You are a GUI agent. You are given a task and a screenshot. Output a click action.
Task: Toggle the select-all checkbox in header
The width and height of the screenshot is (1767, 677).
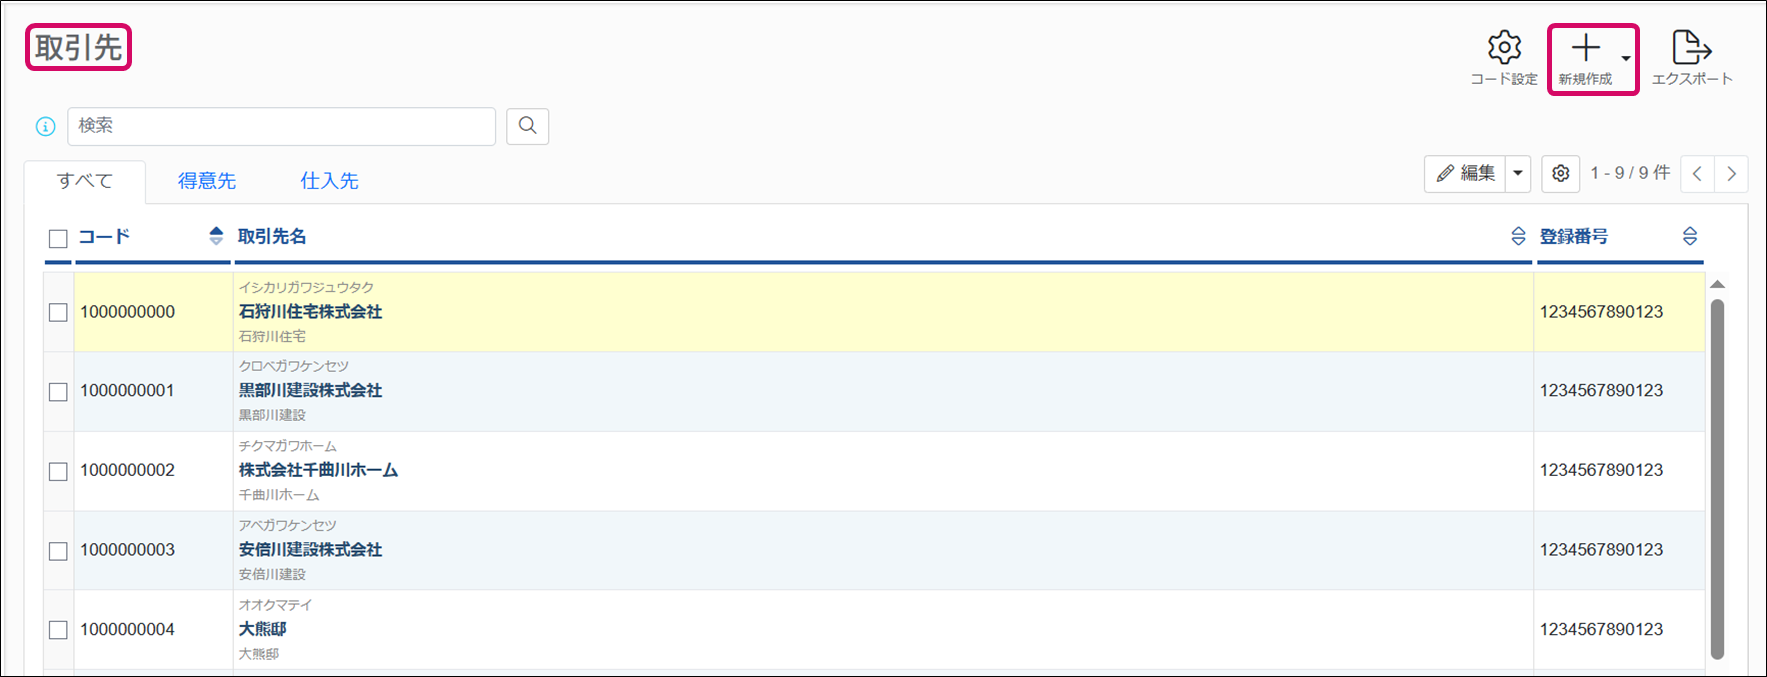click(x=58, y=238)
